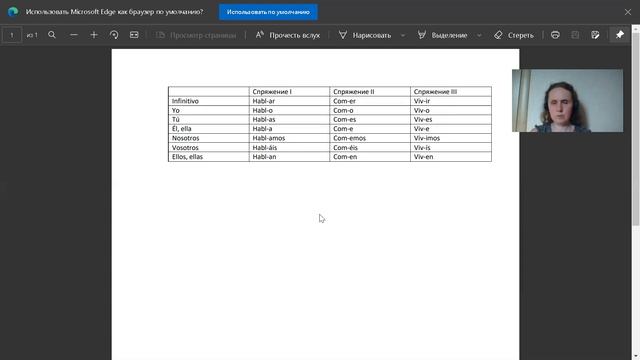Click the webcam video thumbnail
640x360 pixels.
coord(567,100)
